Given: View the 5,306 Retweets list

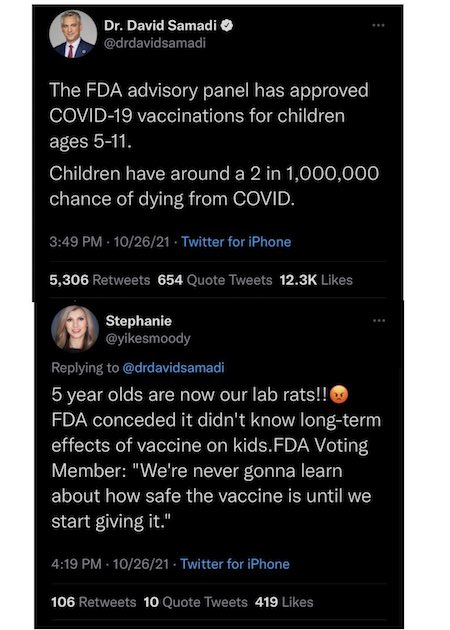Looking at the screenshot, I should pos(100,280).
